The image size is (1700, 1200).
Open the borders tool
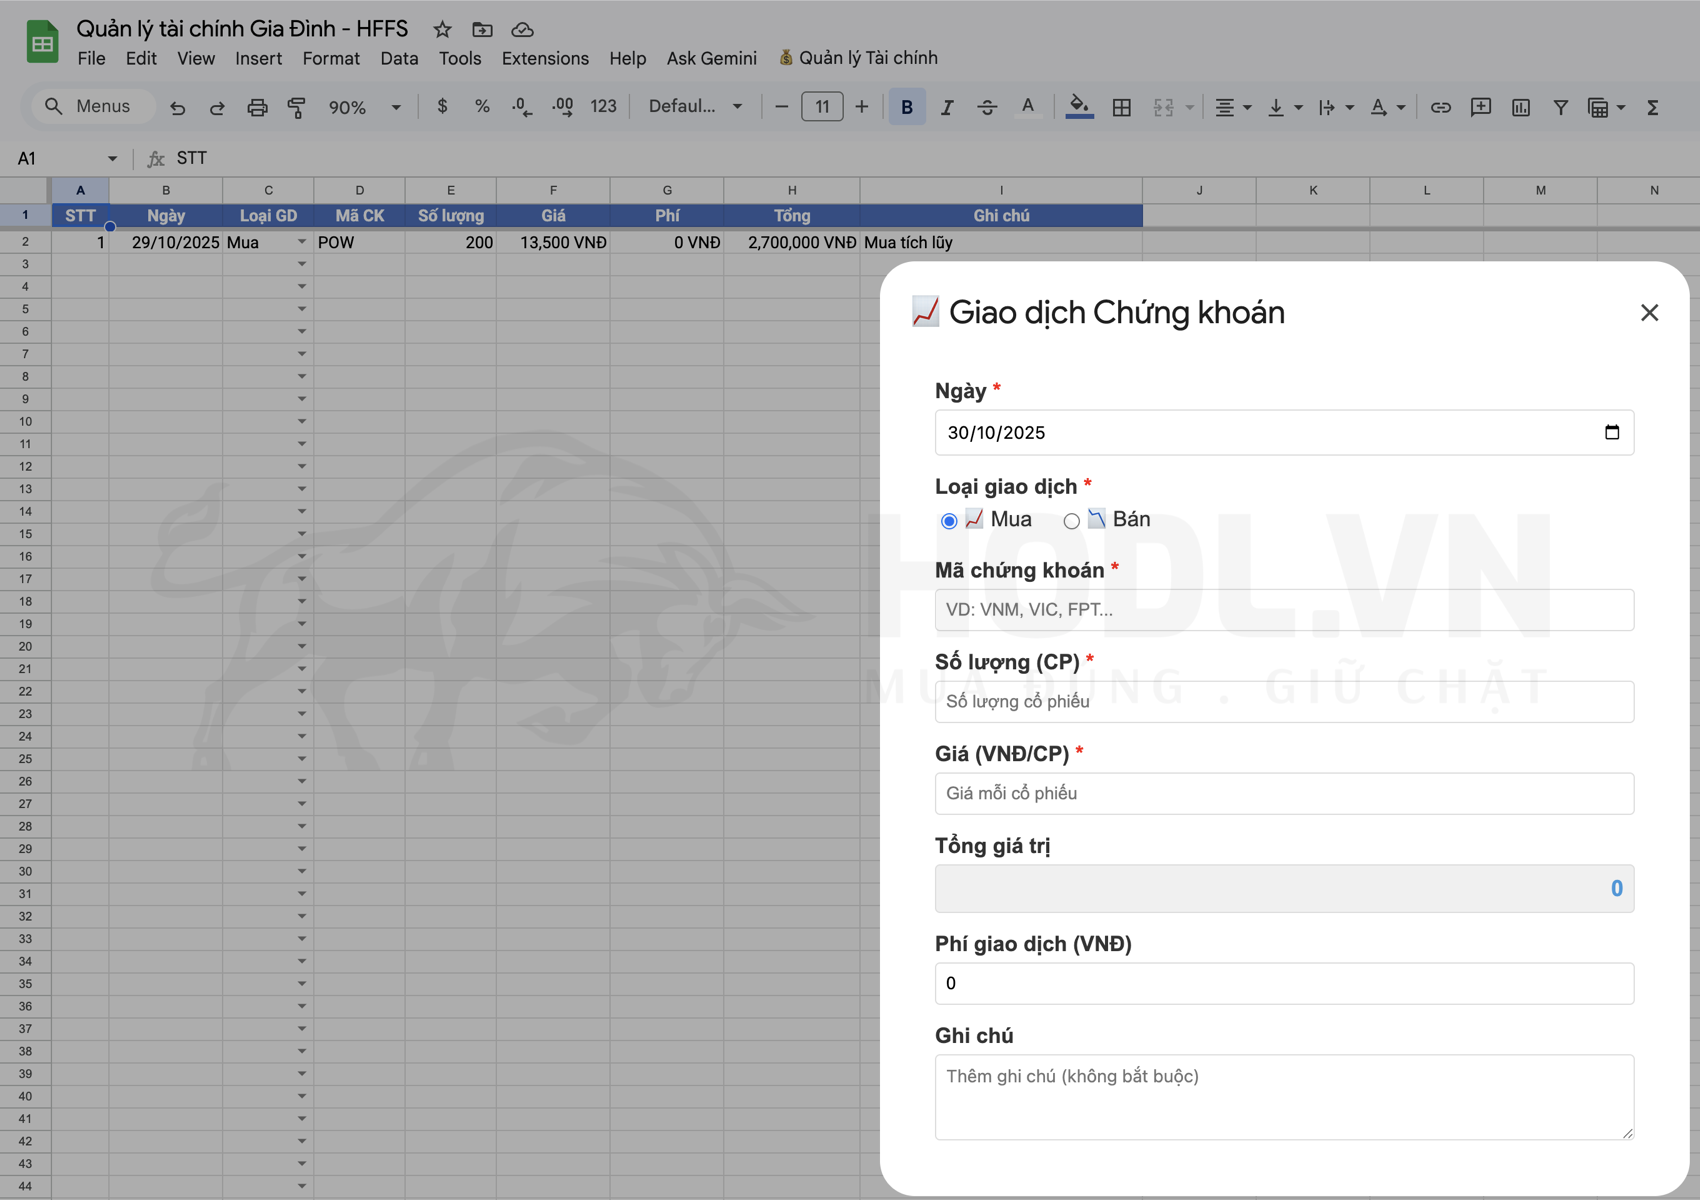1121,106
